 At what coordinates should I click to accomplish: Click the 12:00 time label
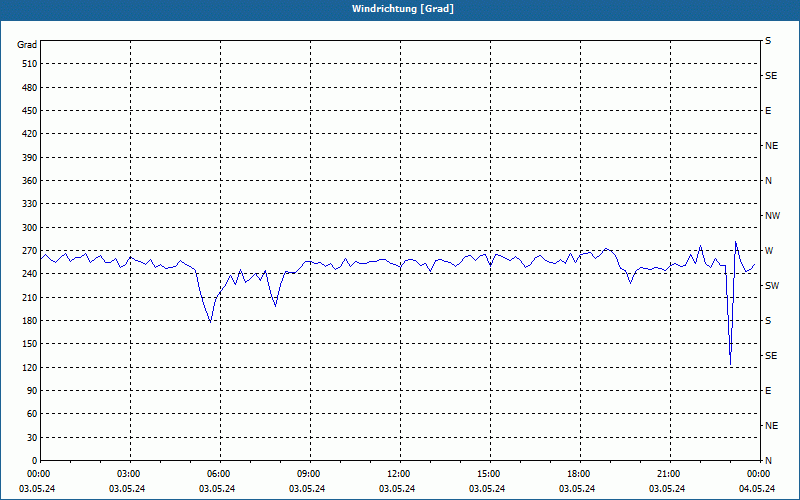(400, 474)
